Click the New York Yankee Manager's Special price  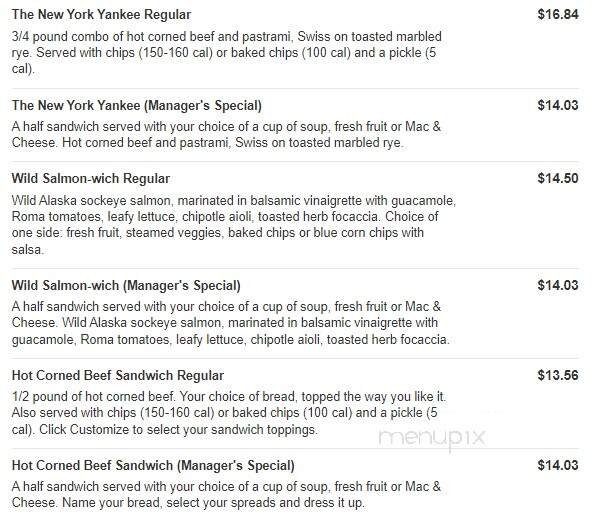pos(560,105)
